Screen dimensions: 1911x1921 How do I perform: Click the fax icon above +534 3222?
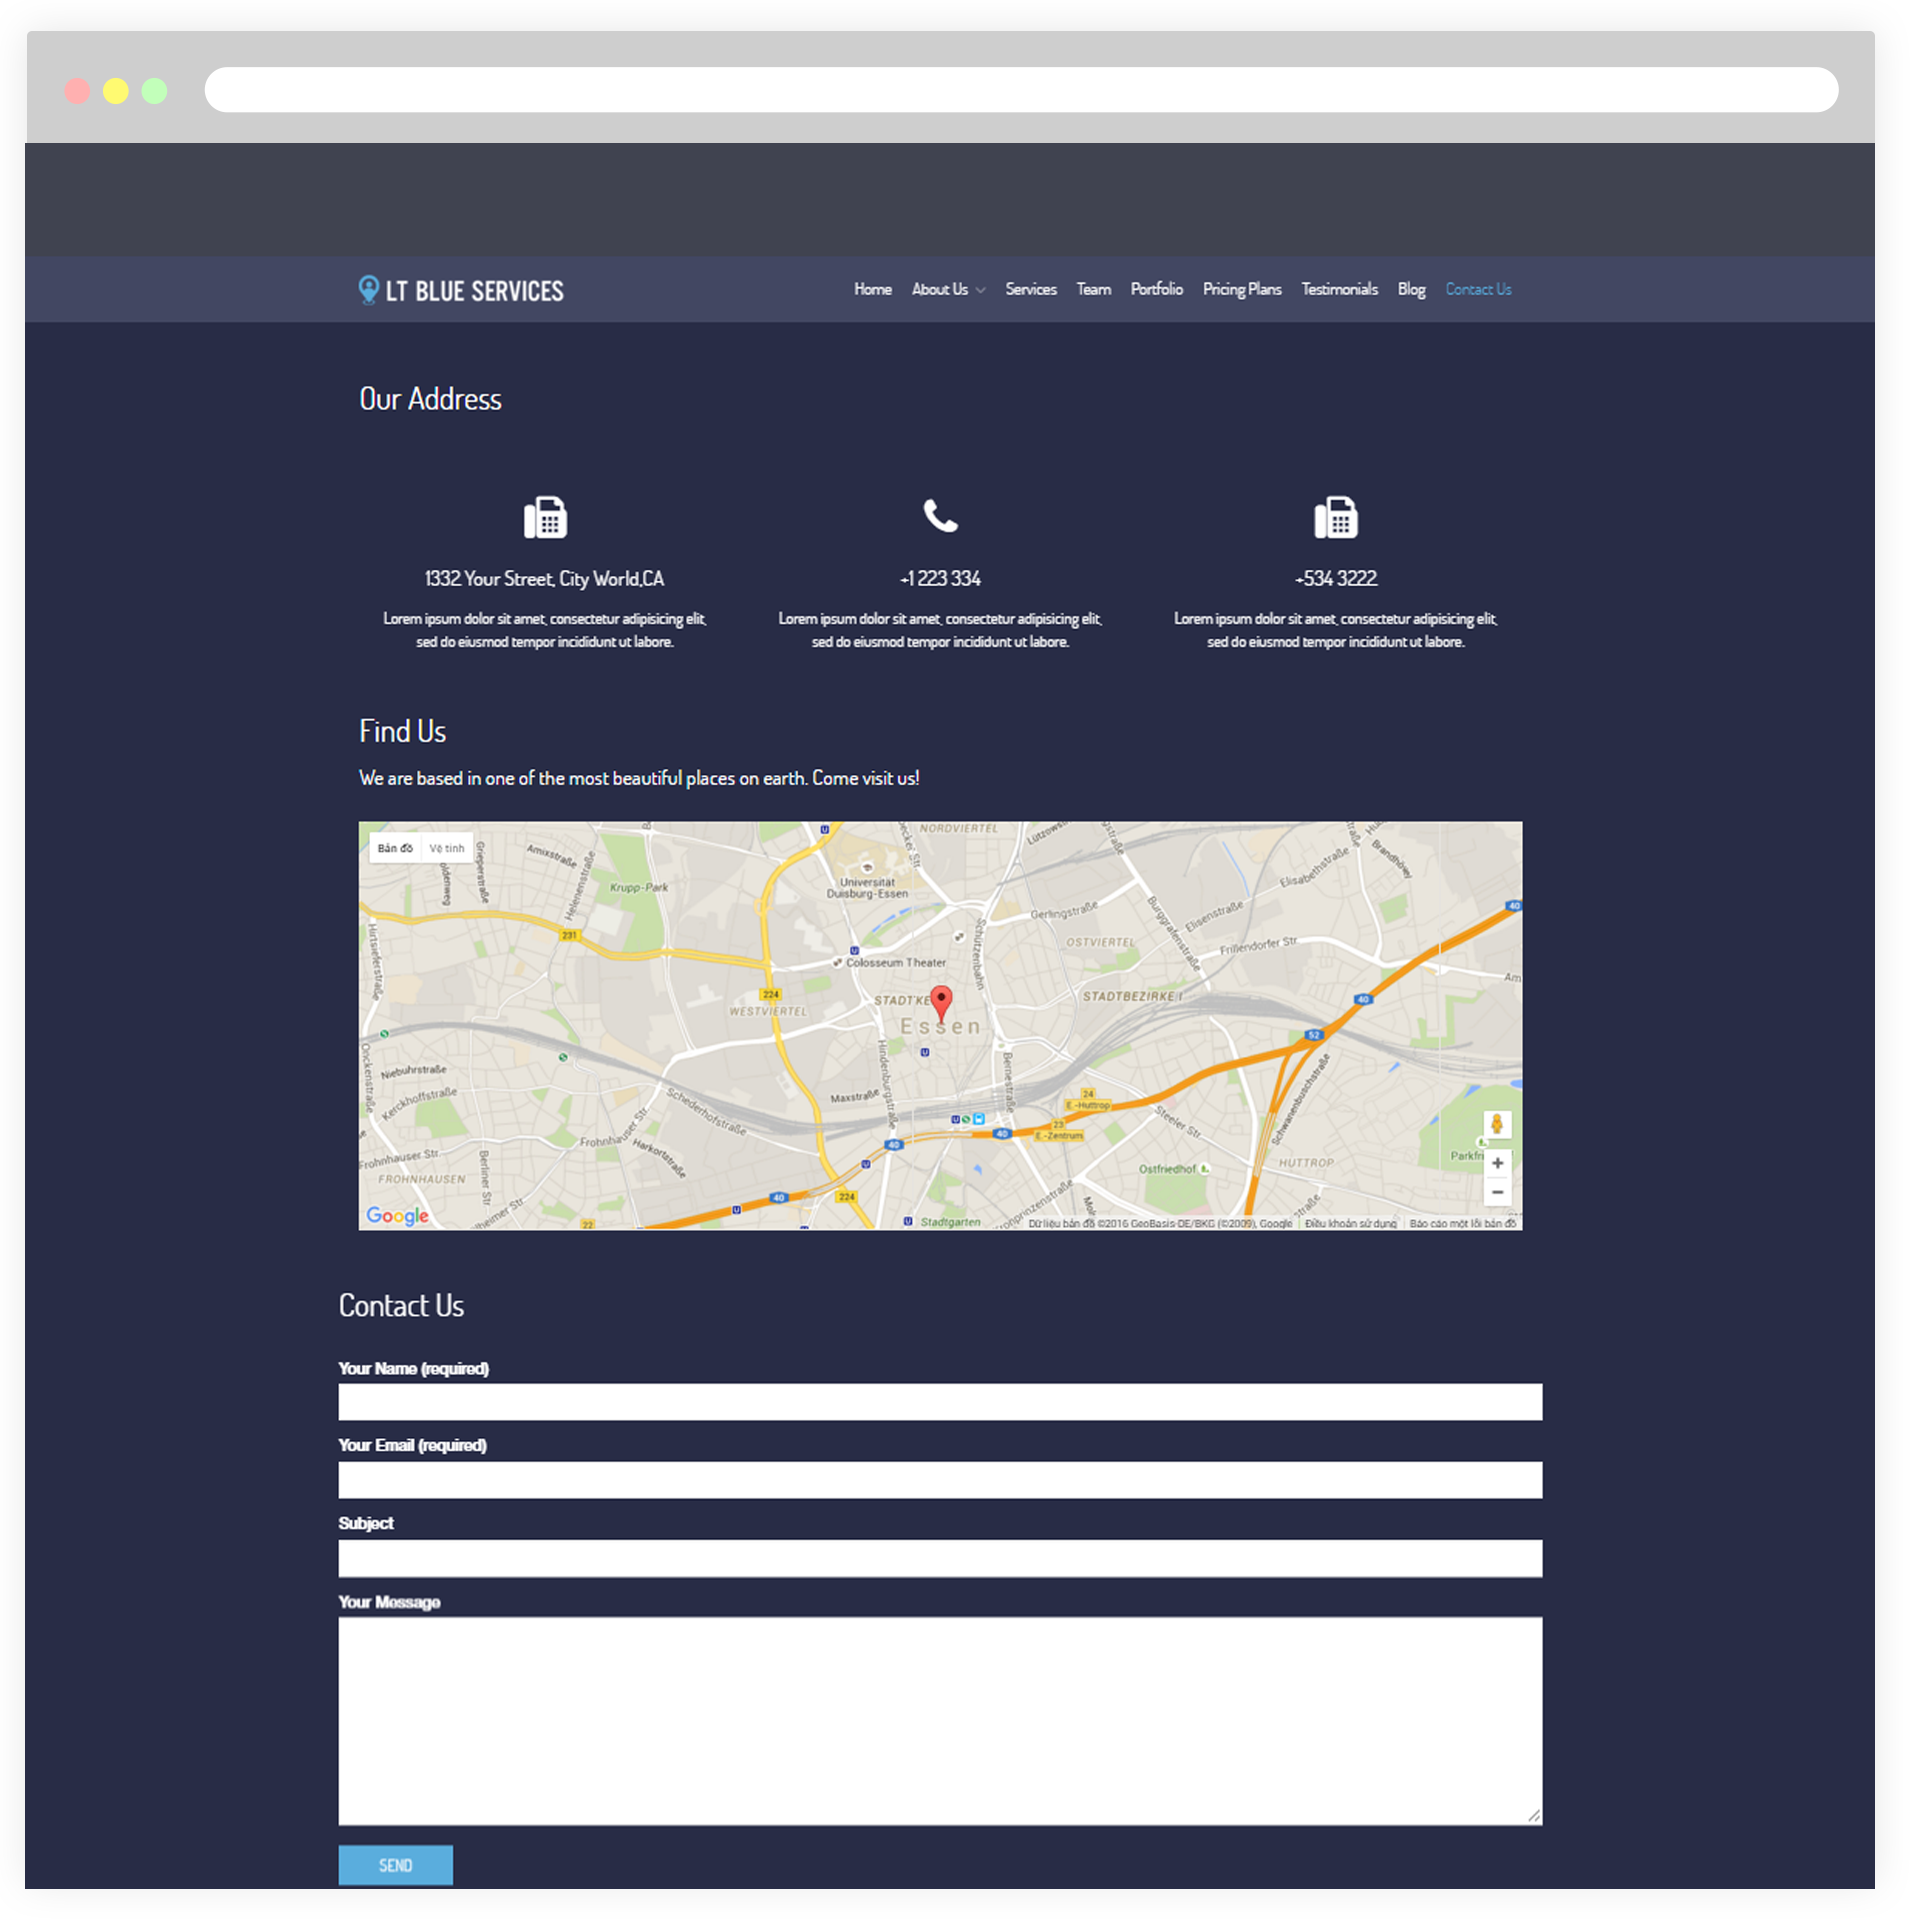tap(1335, 517)
